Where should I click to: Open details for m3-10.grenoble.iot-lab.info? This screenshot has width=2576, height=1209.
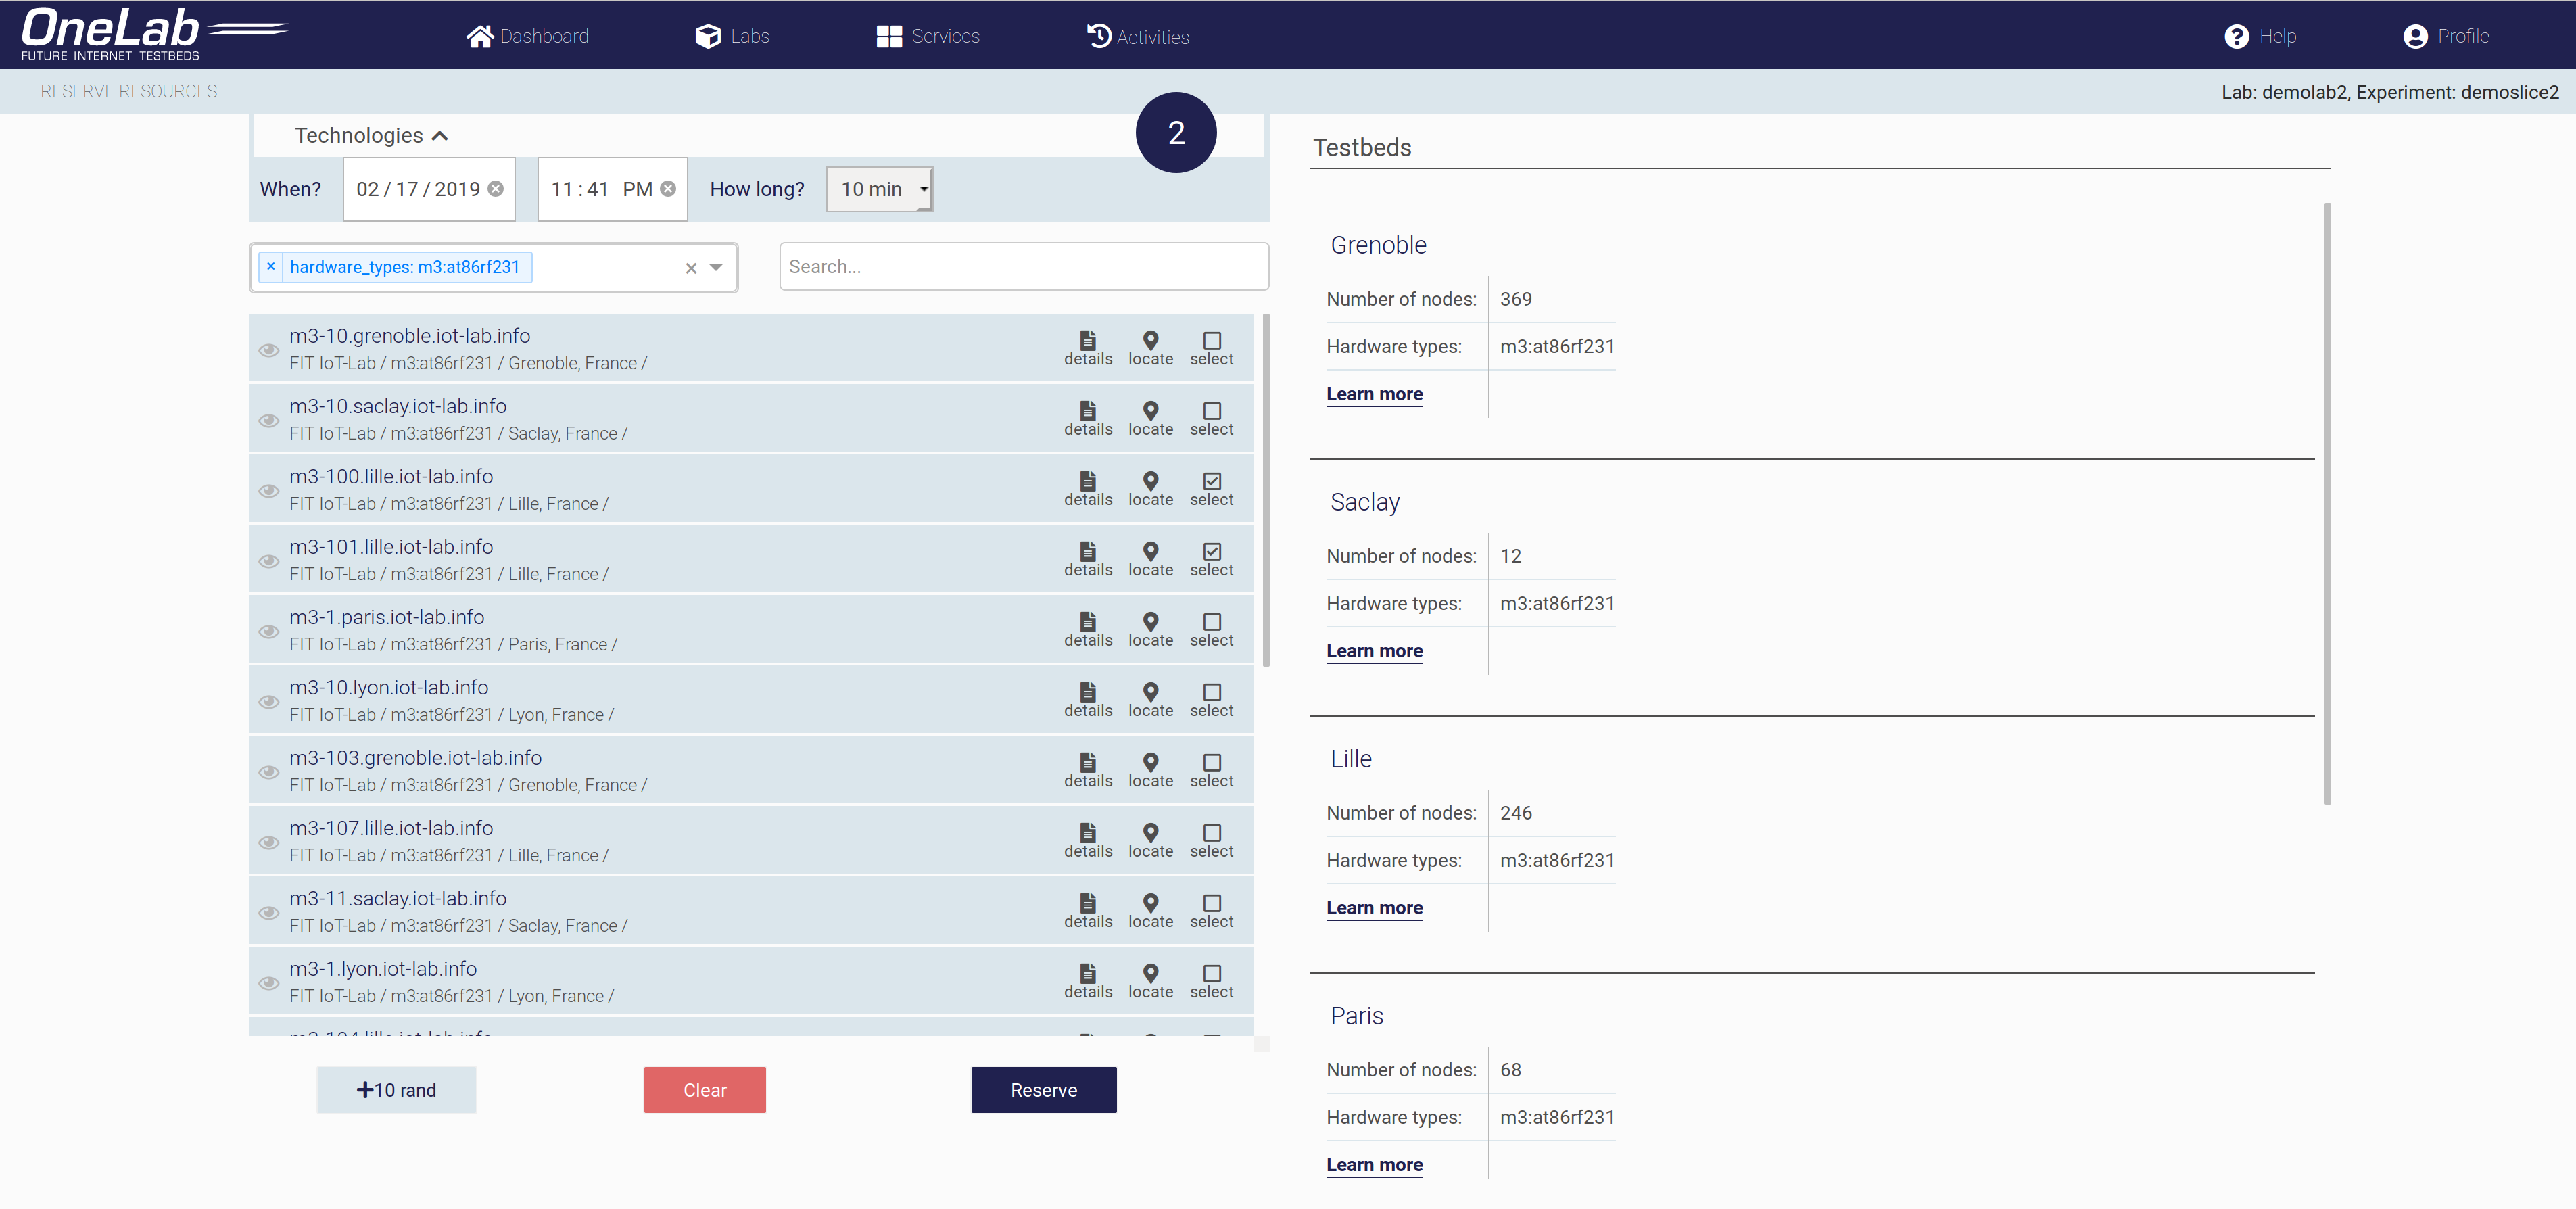tap(1087, 347)
